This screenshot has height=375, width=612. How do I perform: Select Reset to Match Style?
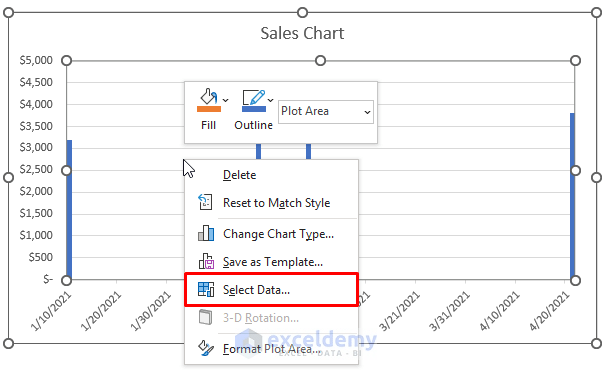(x=271, y=203)
